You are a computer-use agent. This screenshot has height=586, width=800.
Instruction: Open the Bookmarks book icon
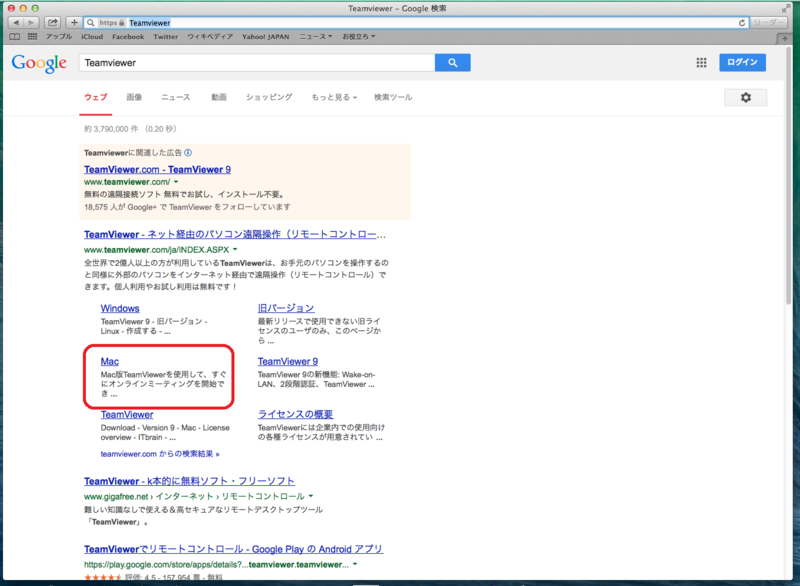14,36
